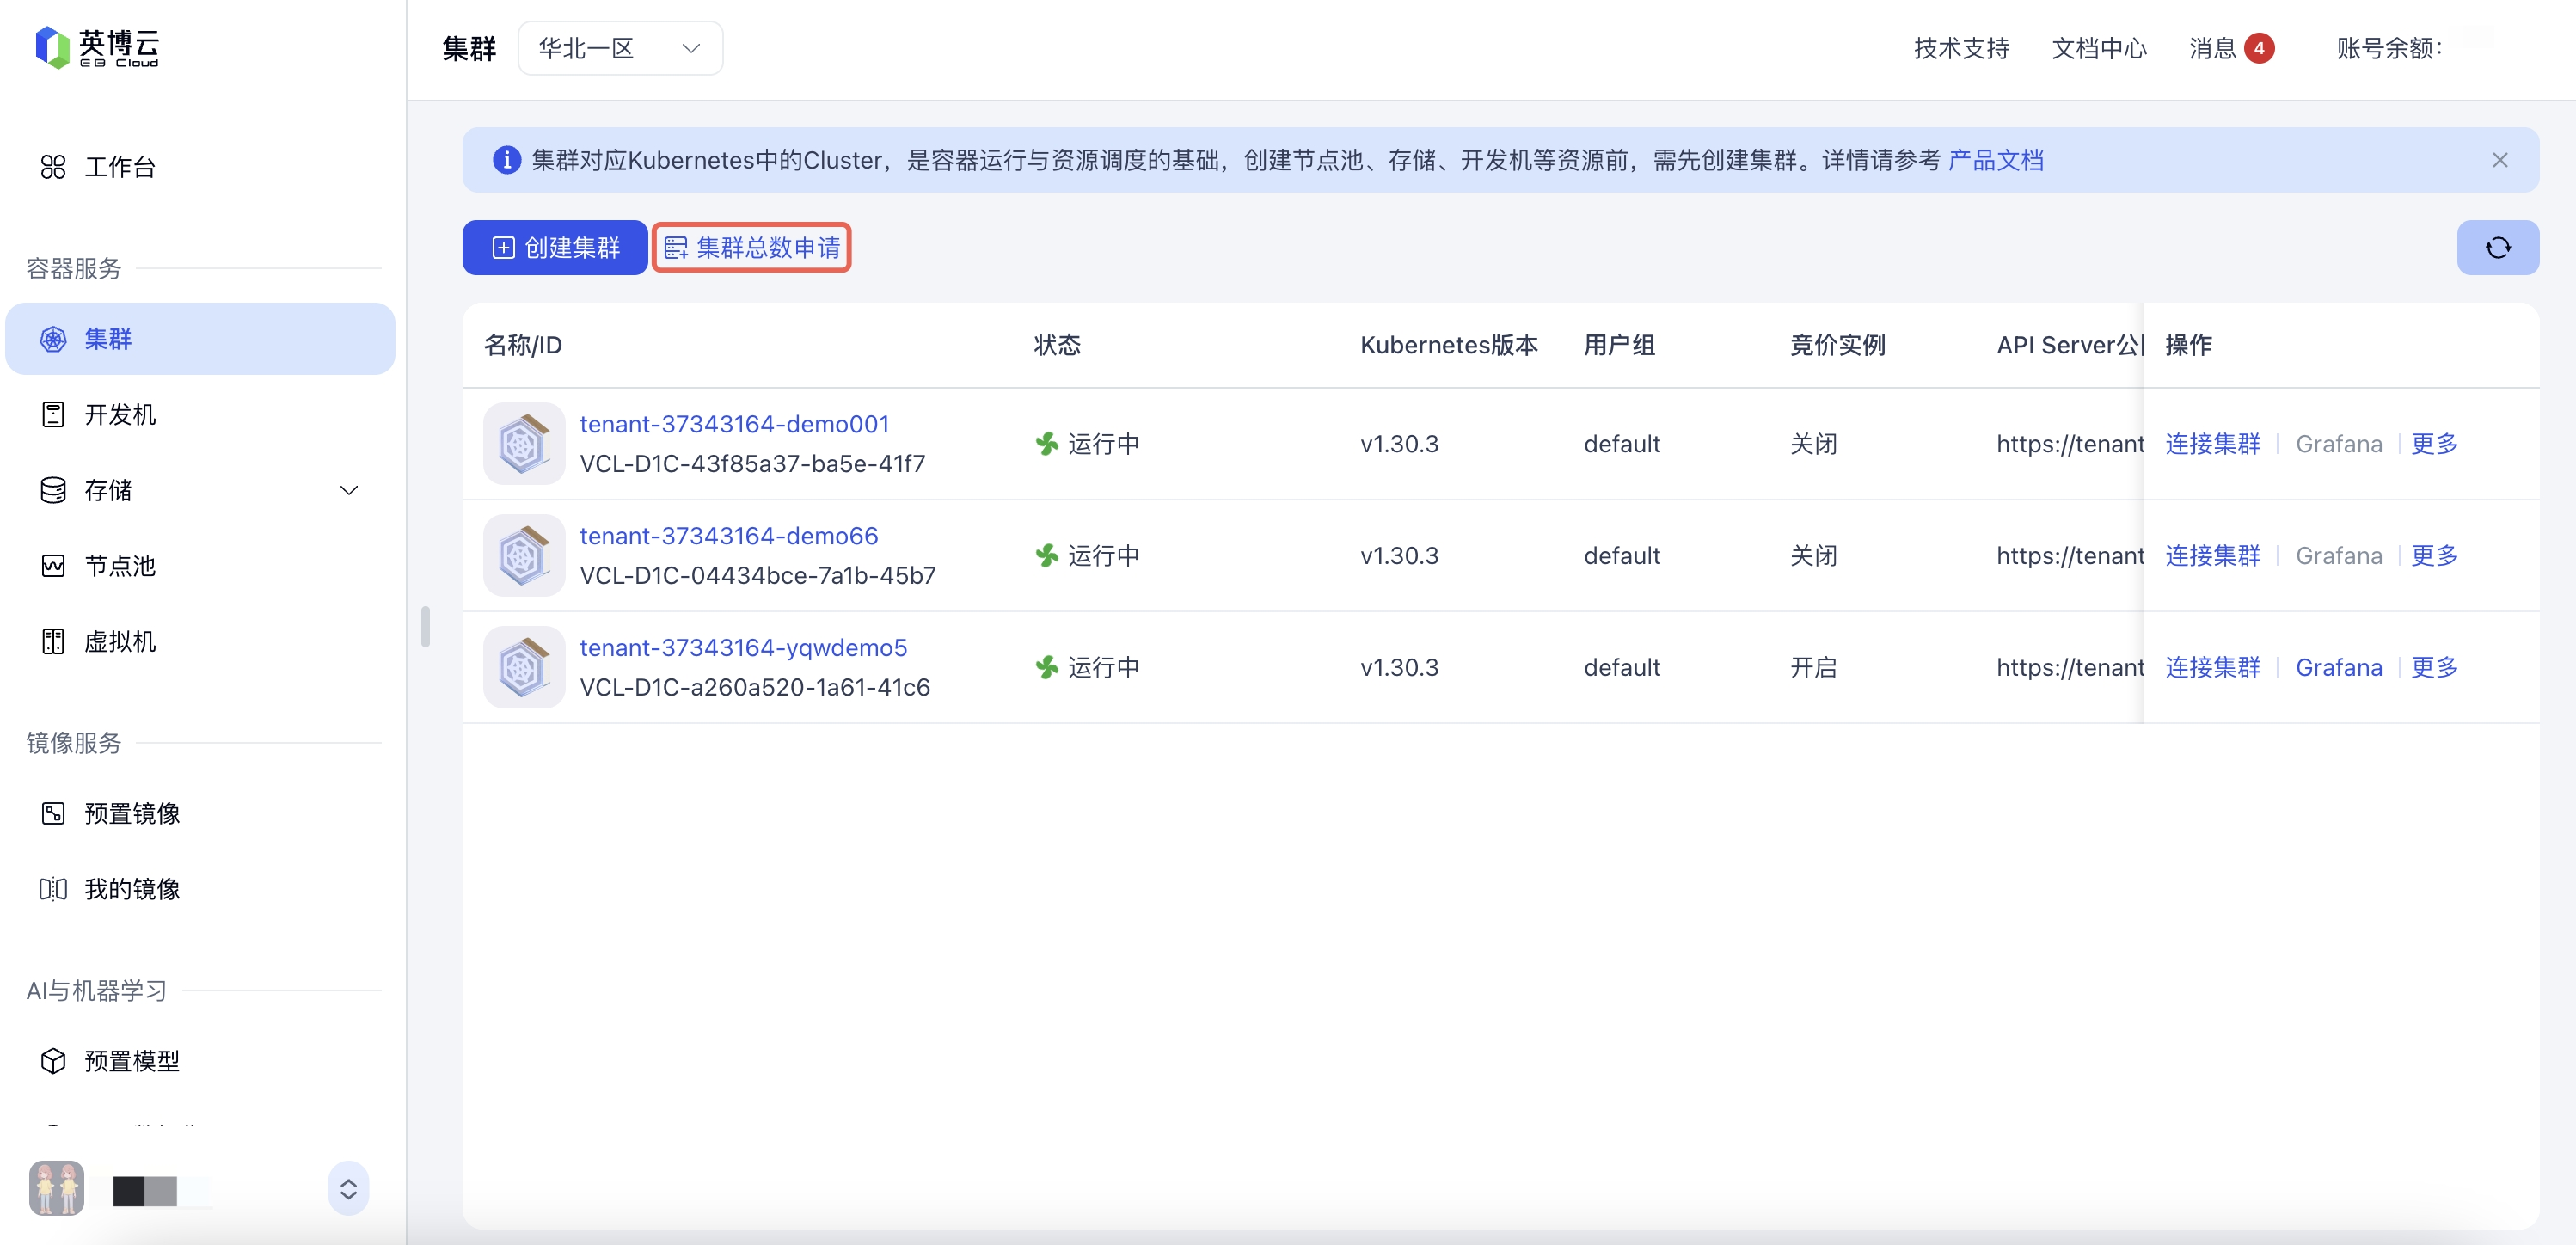Open the 工作台 workbench sidebar item
Viewport: 2576px width, 1245px height.
coord(119,167)
